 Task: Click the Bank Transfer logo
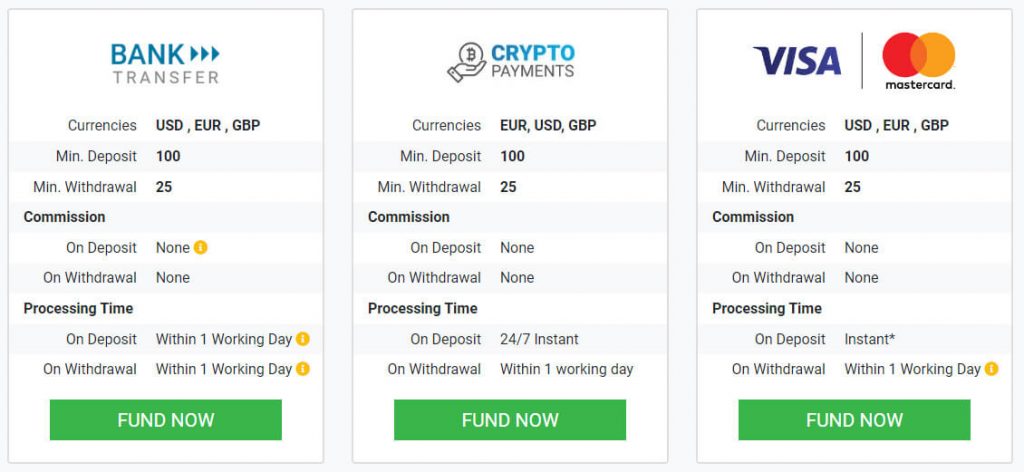click(x=165, y=62)
